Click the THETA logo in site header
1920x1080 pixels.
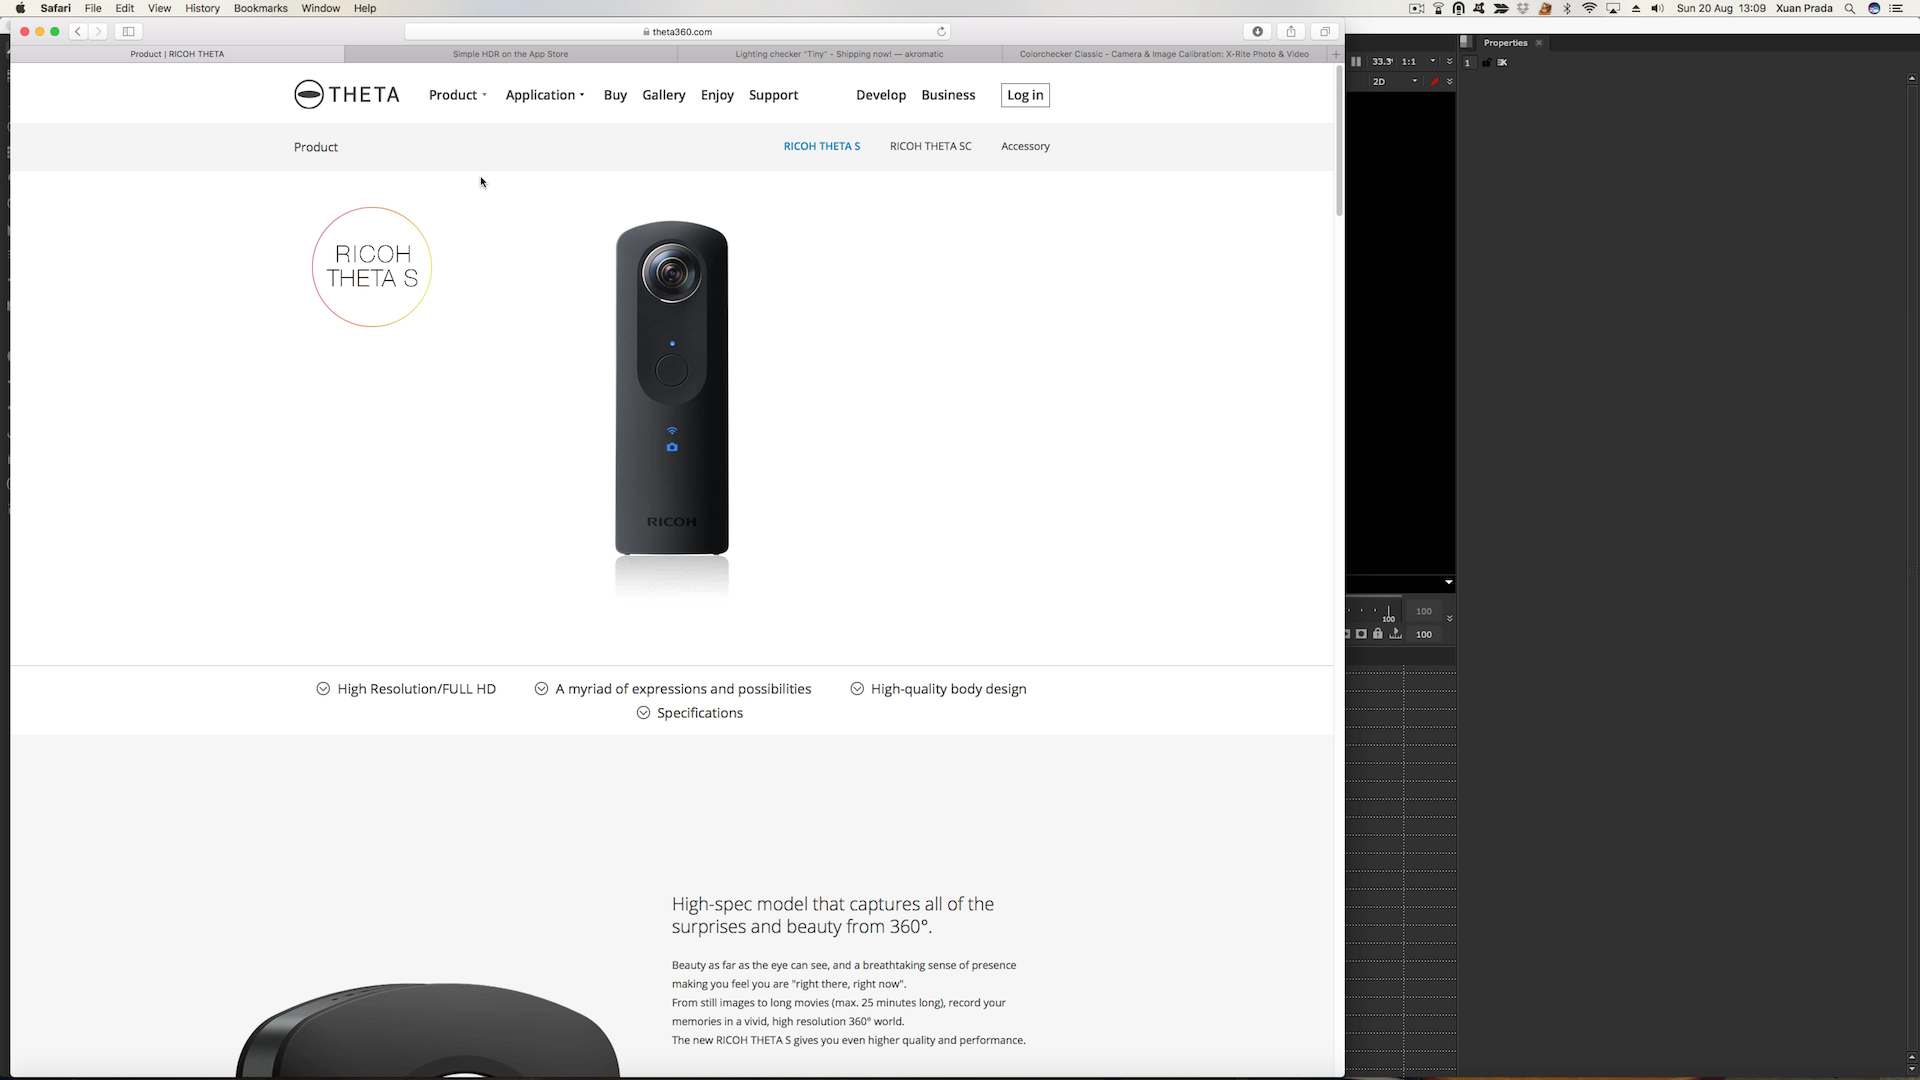[x=346, y=95]
